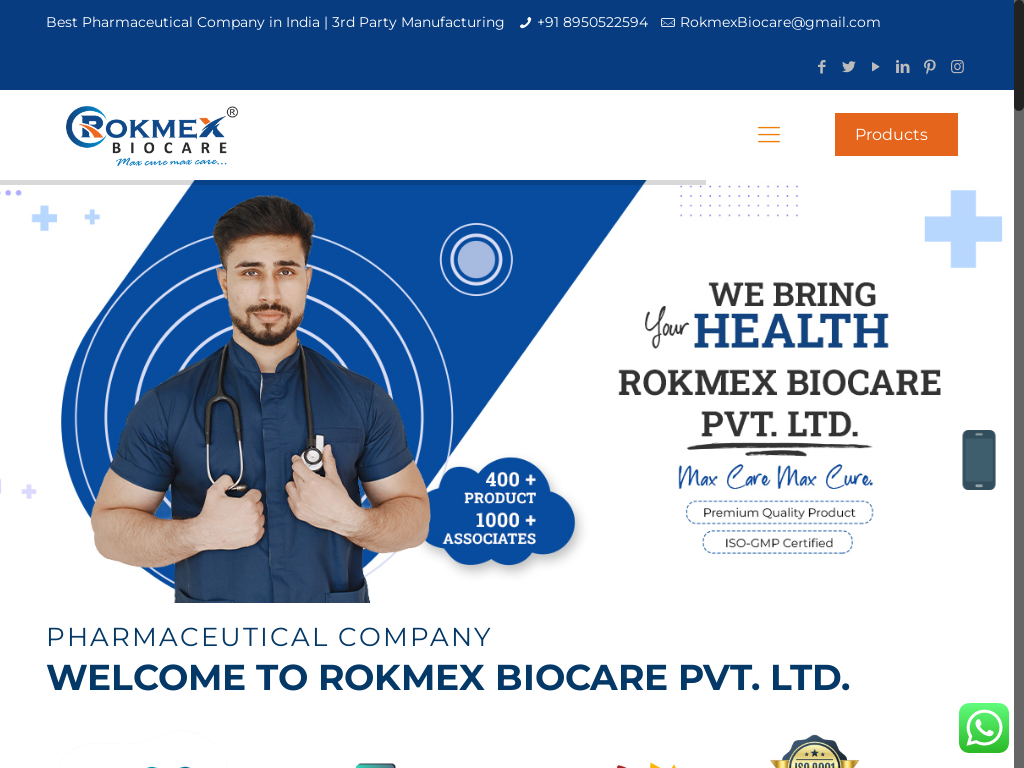Expand the orange hamburger menu
This screenshot has width=1024, height=768.
click(769, 135)
